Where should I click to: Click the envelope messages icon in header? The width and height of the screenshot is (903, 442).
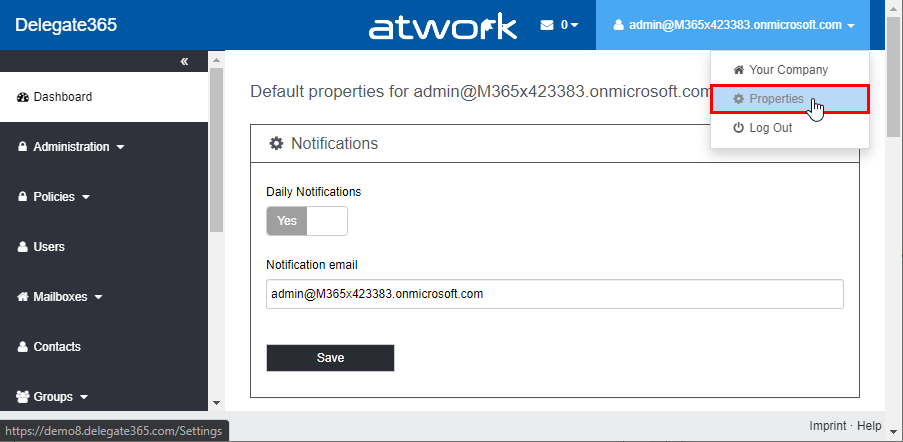[547, 25]
